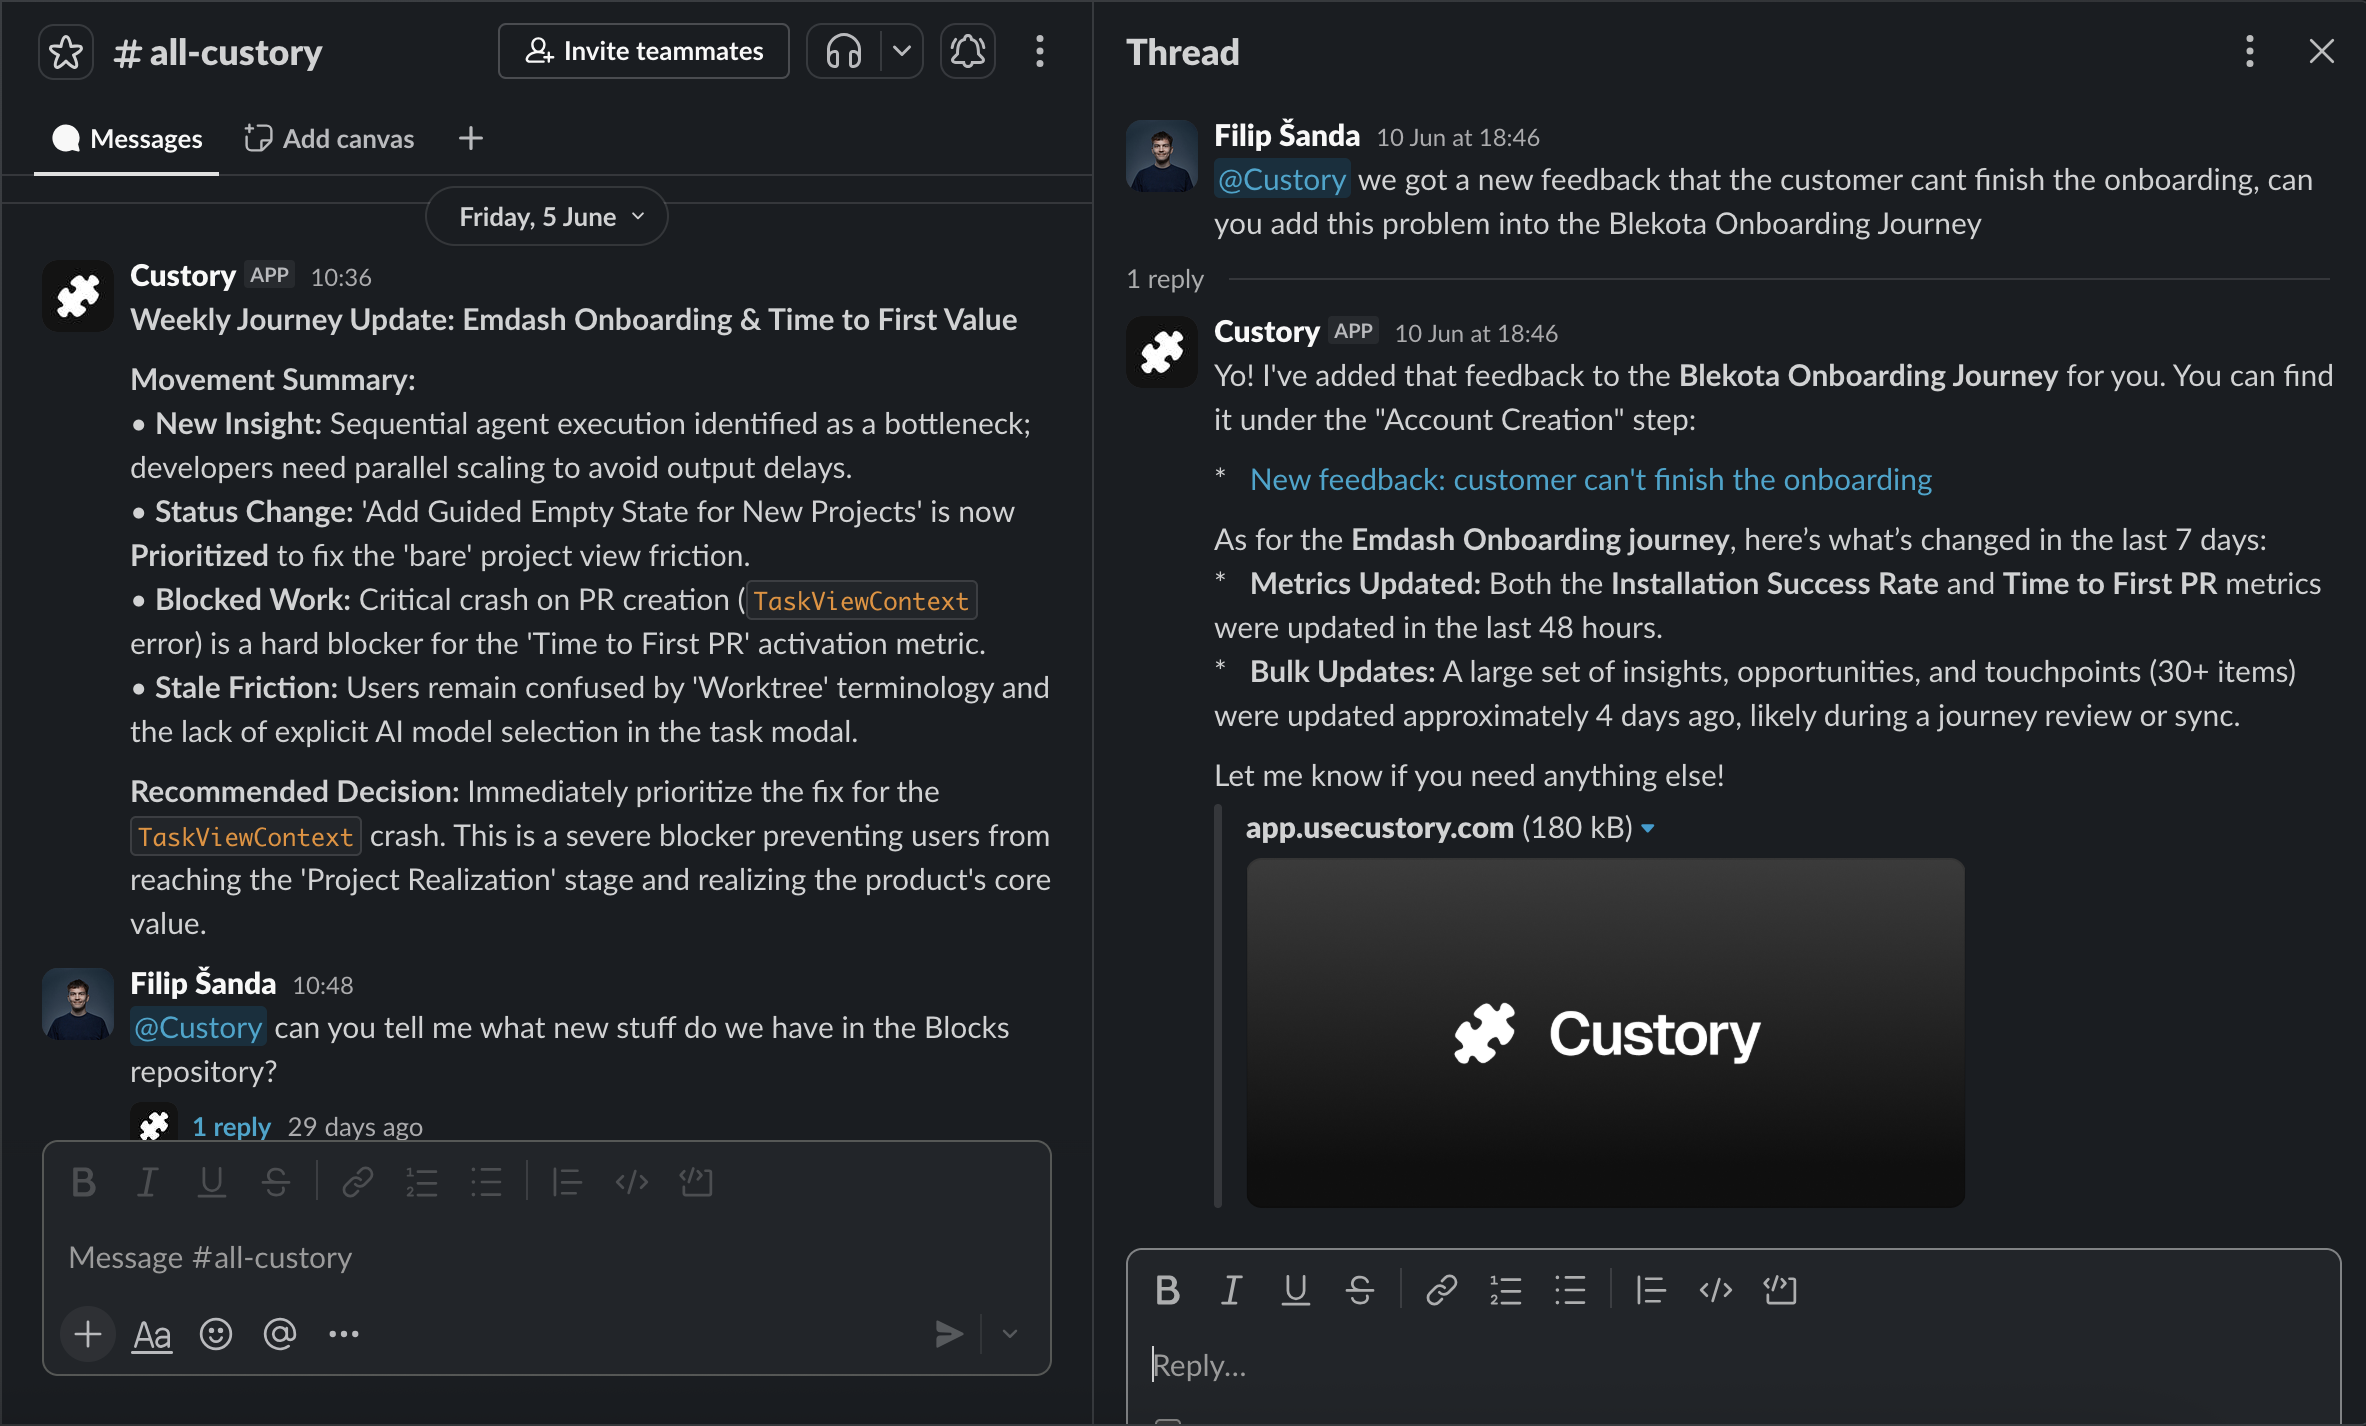Click thread timestamp 10 Jun at 18:46 by Filip
Viewport: 2366px width, 1426px height.
click(x=1458, y=138)
